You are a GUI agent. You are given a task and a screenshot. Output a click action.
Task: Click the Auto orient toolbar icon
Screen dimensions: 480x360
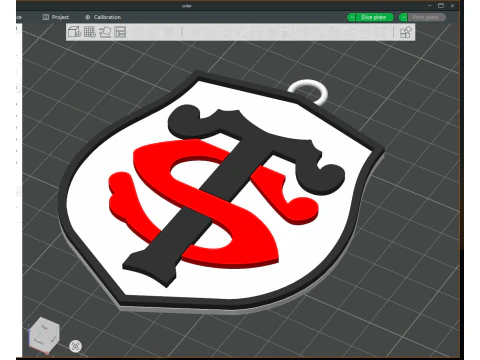(105, 32)
